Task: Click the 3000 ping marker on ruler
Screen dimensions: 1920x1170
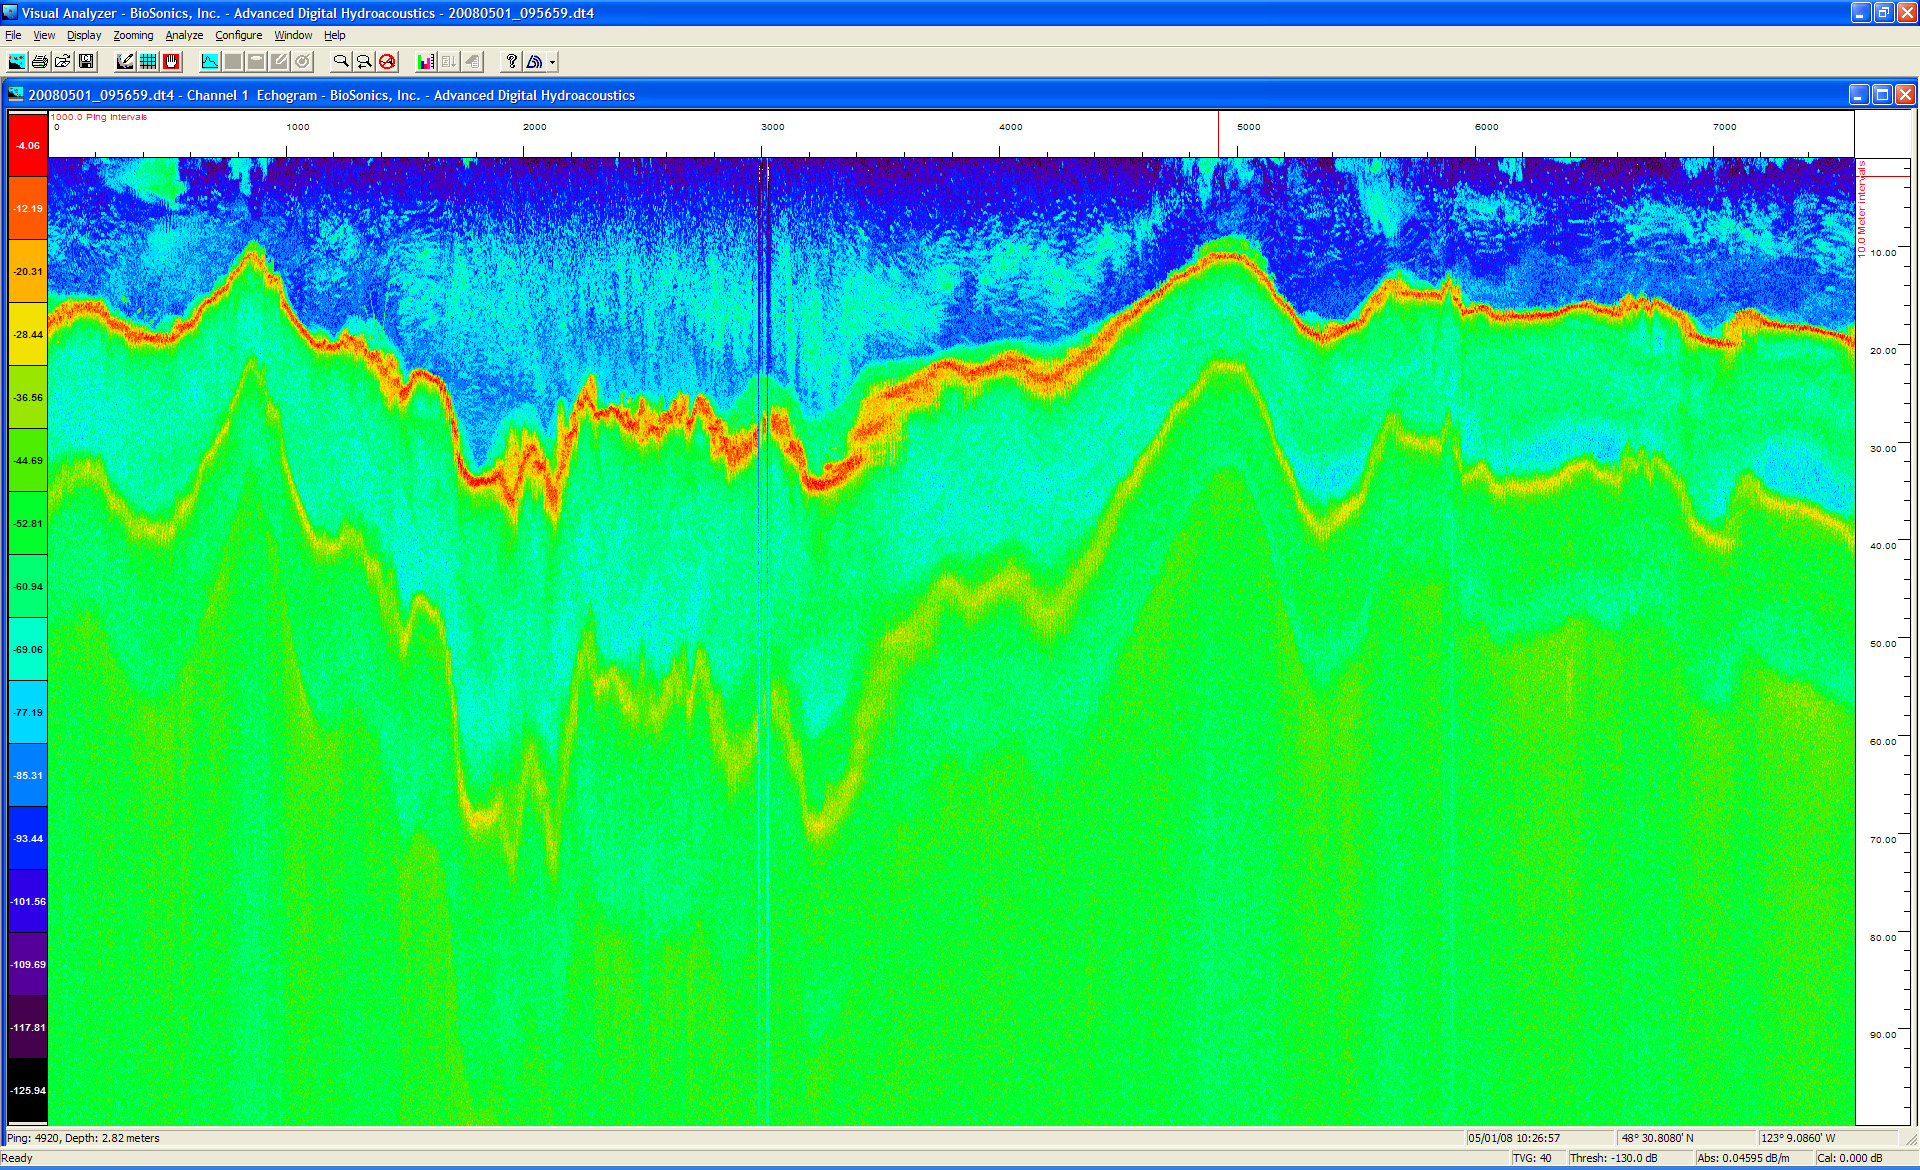Action: (772, 127)
